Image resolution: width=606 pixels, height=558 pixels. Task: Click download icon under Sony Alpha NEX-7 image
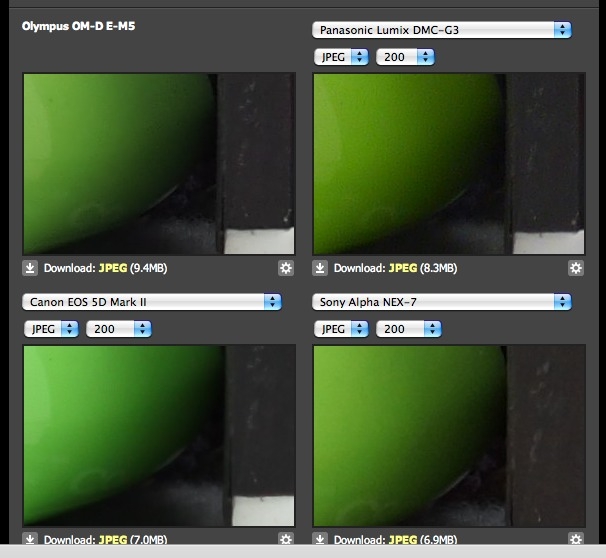pyautogui.click(x=320, y=538)
